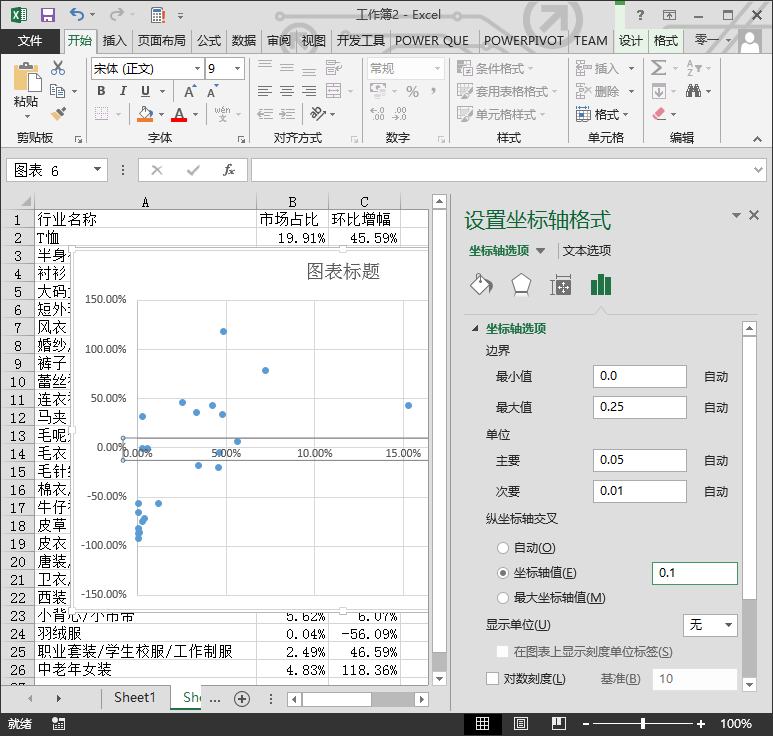The height and width of the screenshot is (736, 773).
Task: Click the Axis Options bar chart icon
Action: tap(600, 285)
